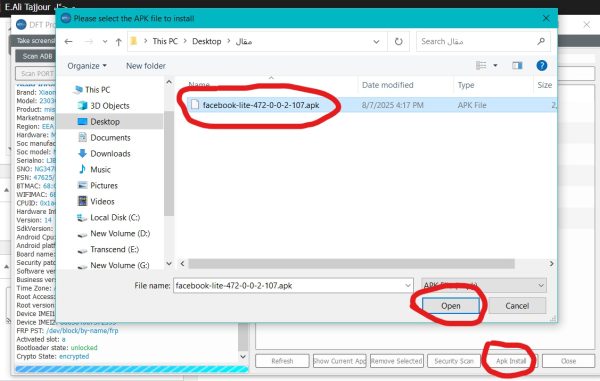Click Show Current App in DFT Pro
Viewport: 600px width, 381px height.
[339, 361]
